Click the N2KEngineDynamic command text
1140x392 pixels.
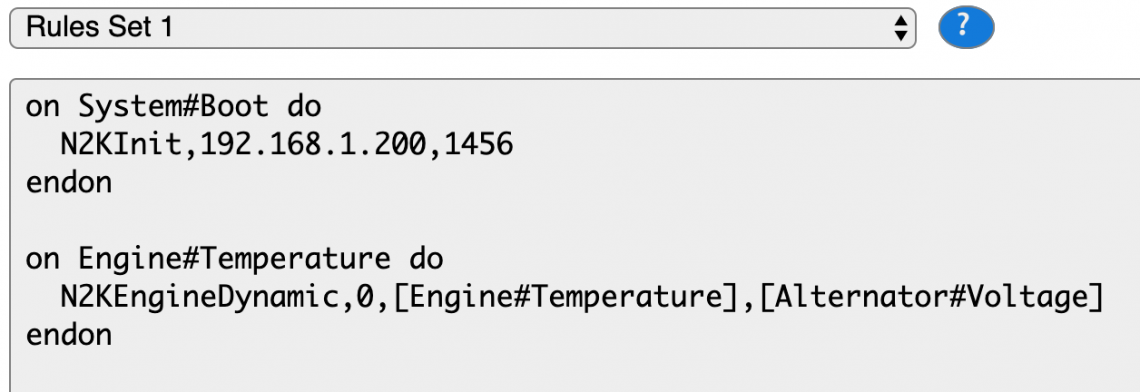199,297
